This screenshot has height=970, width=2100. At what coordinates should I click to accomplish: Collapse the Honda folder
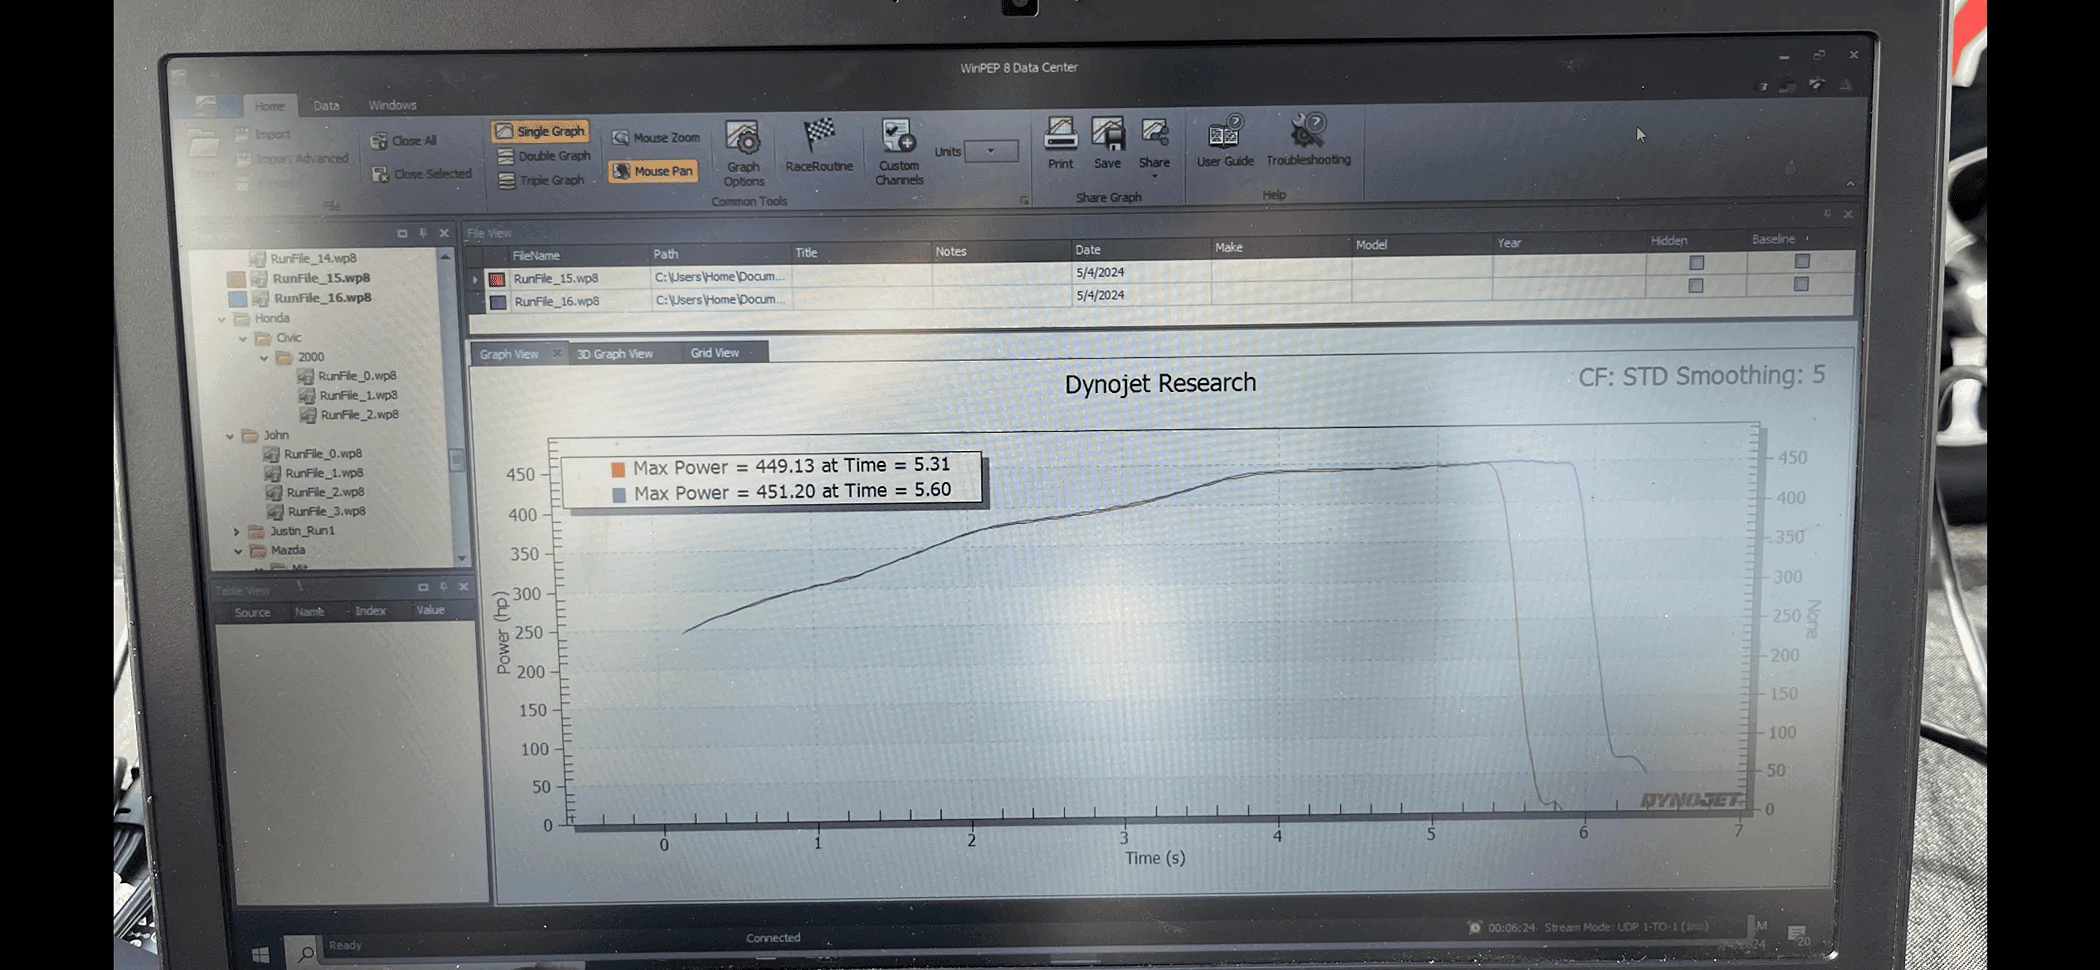coord(222,319)
